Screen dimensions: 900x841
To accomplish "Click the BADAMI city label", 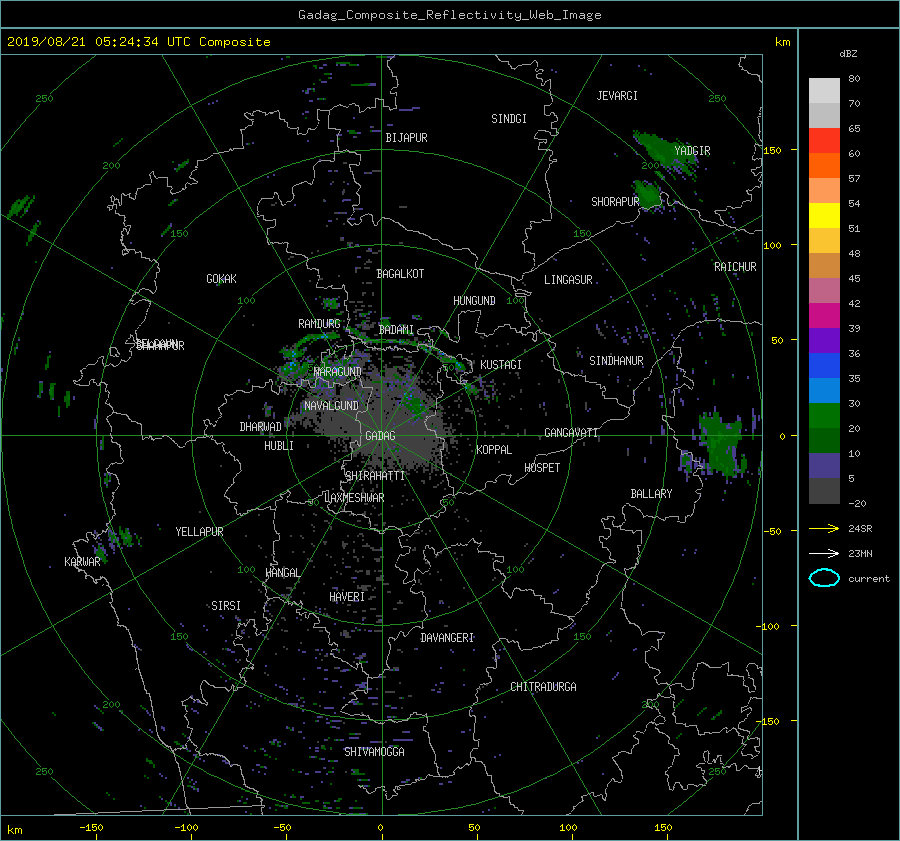I will tap(396, 330).
